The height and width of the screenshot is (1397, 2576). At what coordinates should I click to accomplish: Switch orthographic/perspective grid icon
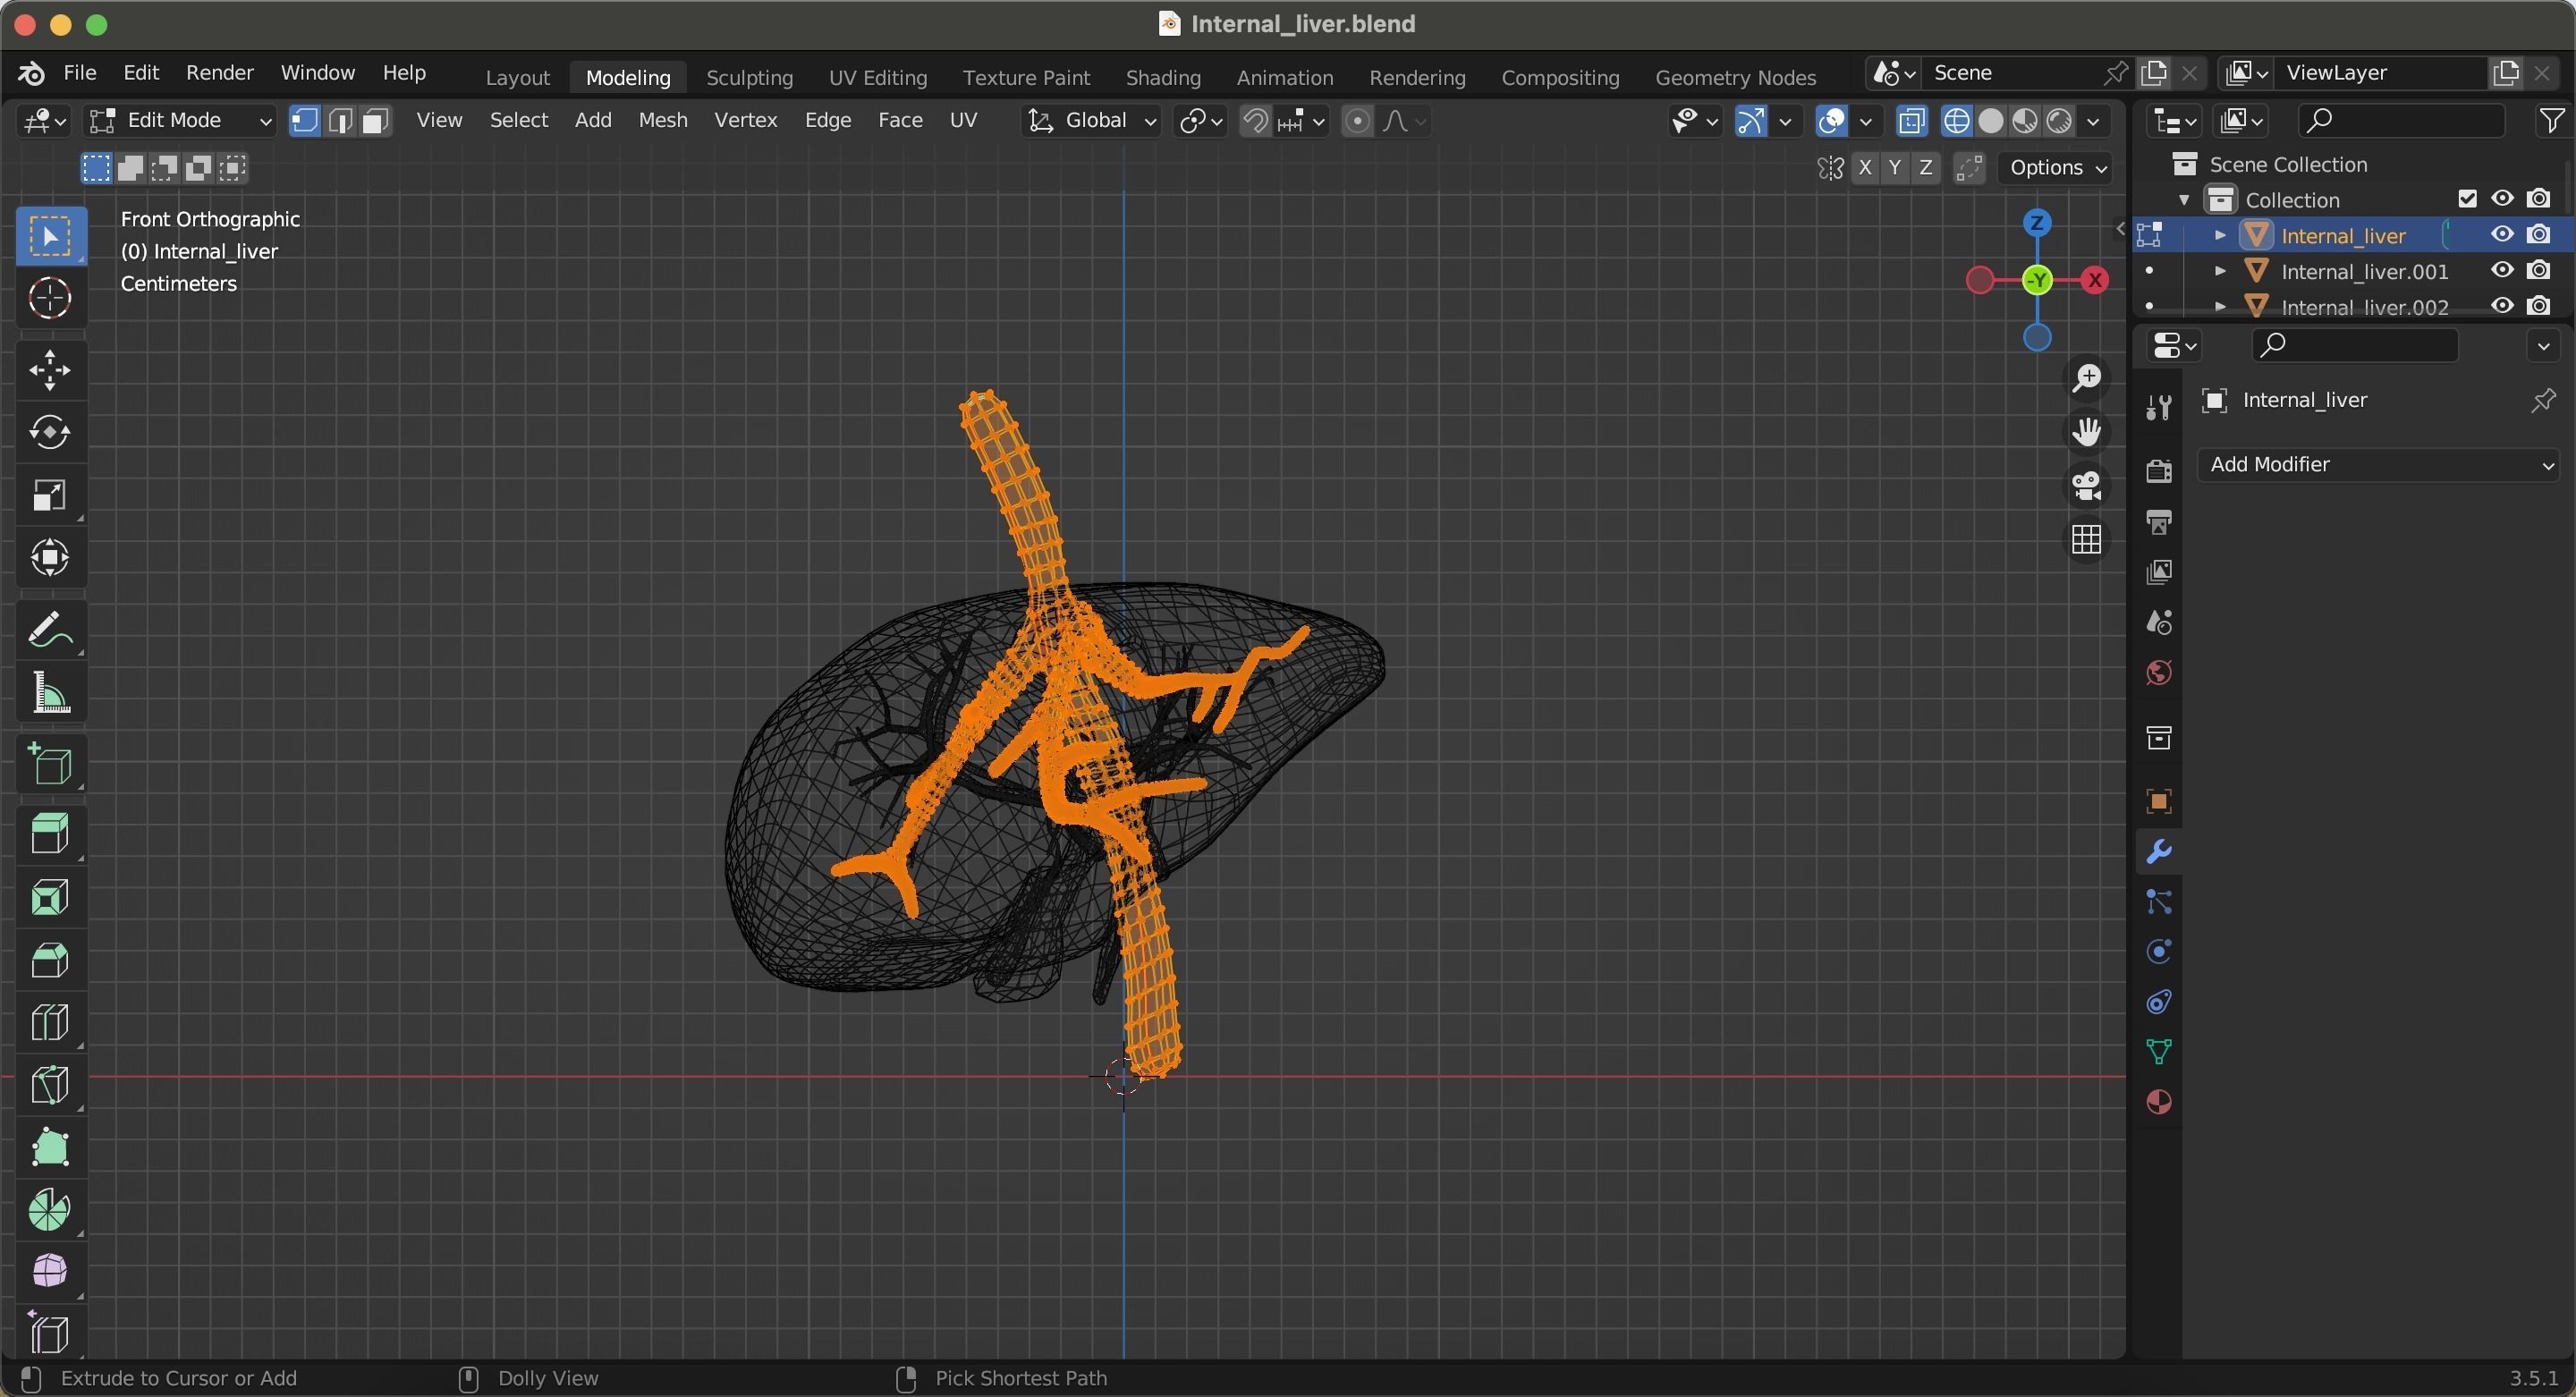pos(2087,540)
